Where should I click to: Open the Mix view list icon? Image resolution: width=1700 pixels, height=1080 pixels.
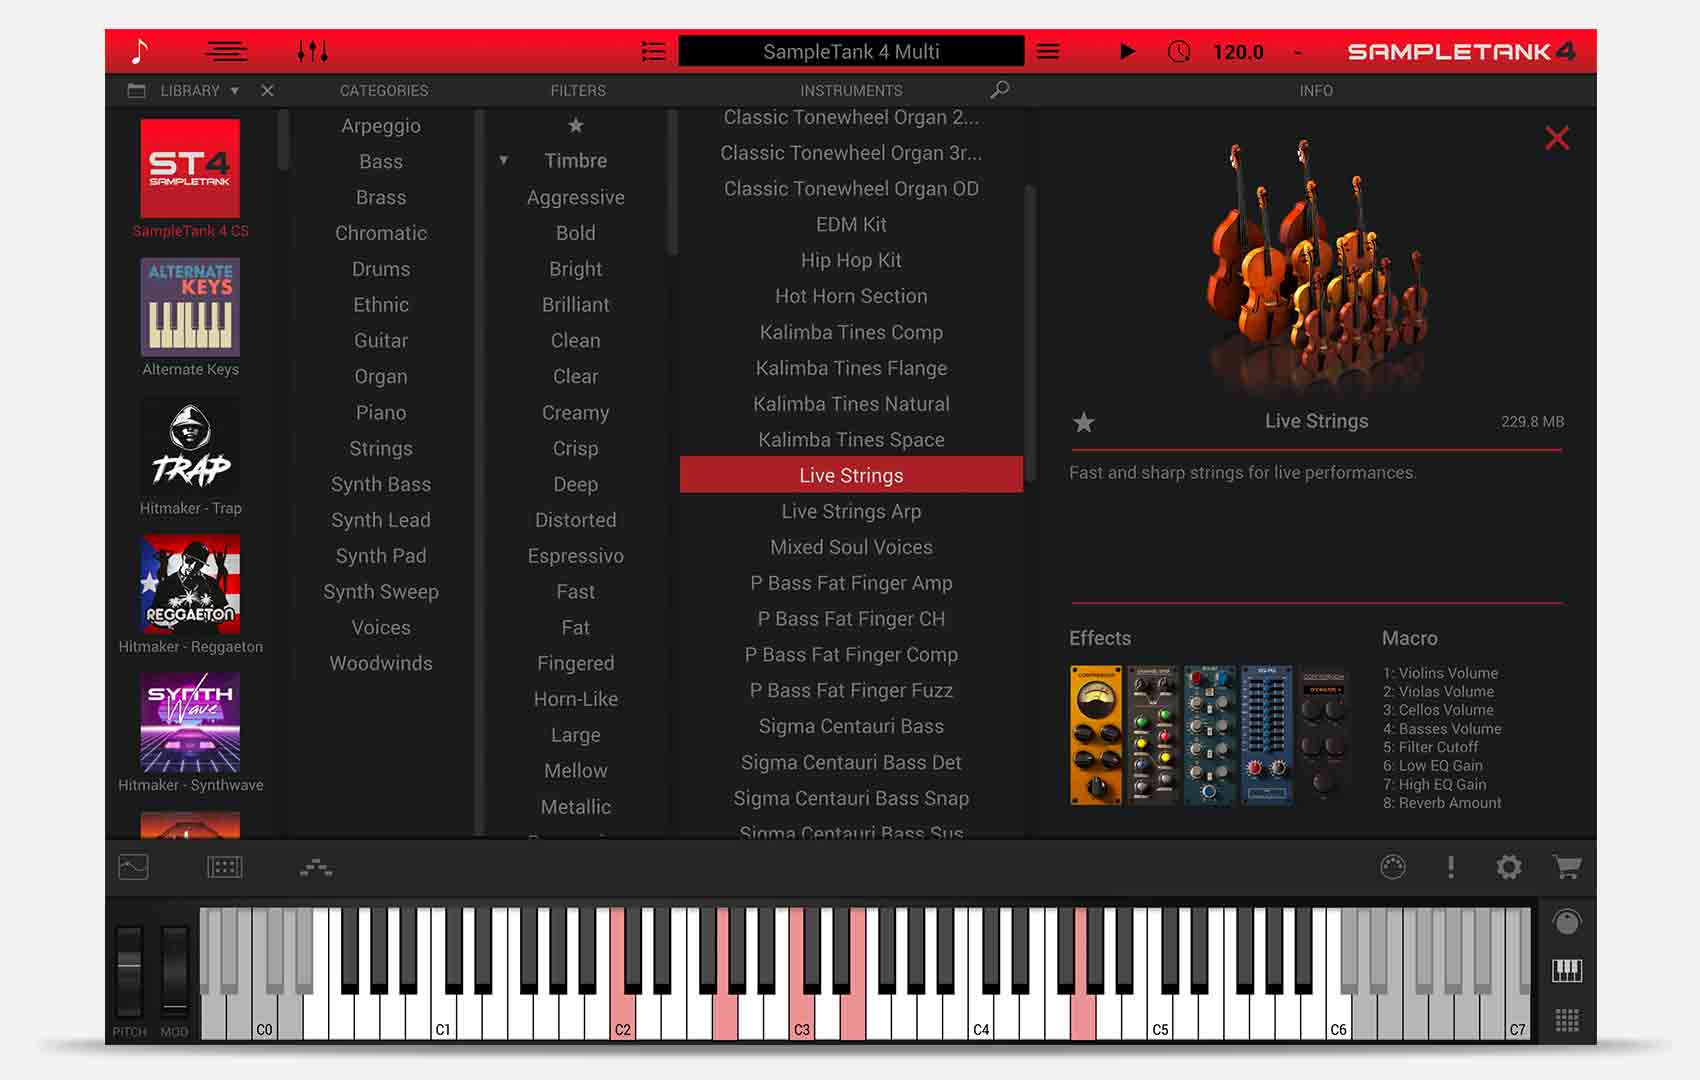[x=226, y=51]
